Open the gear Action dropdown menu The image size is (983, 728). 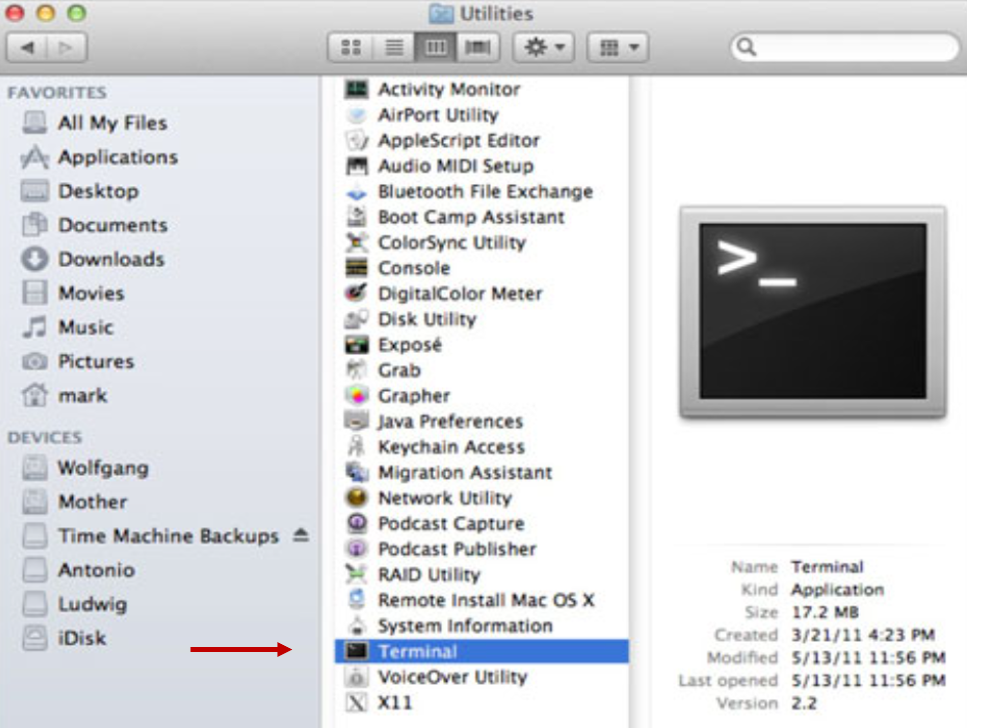544,47
